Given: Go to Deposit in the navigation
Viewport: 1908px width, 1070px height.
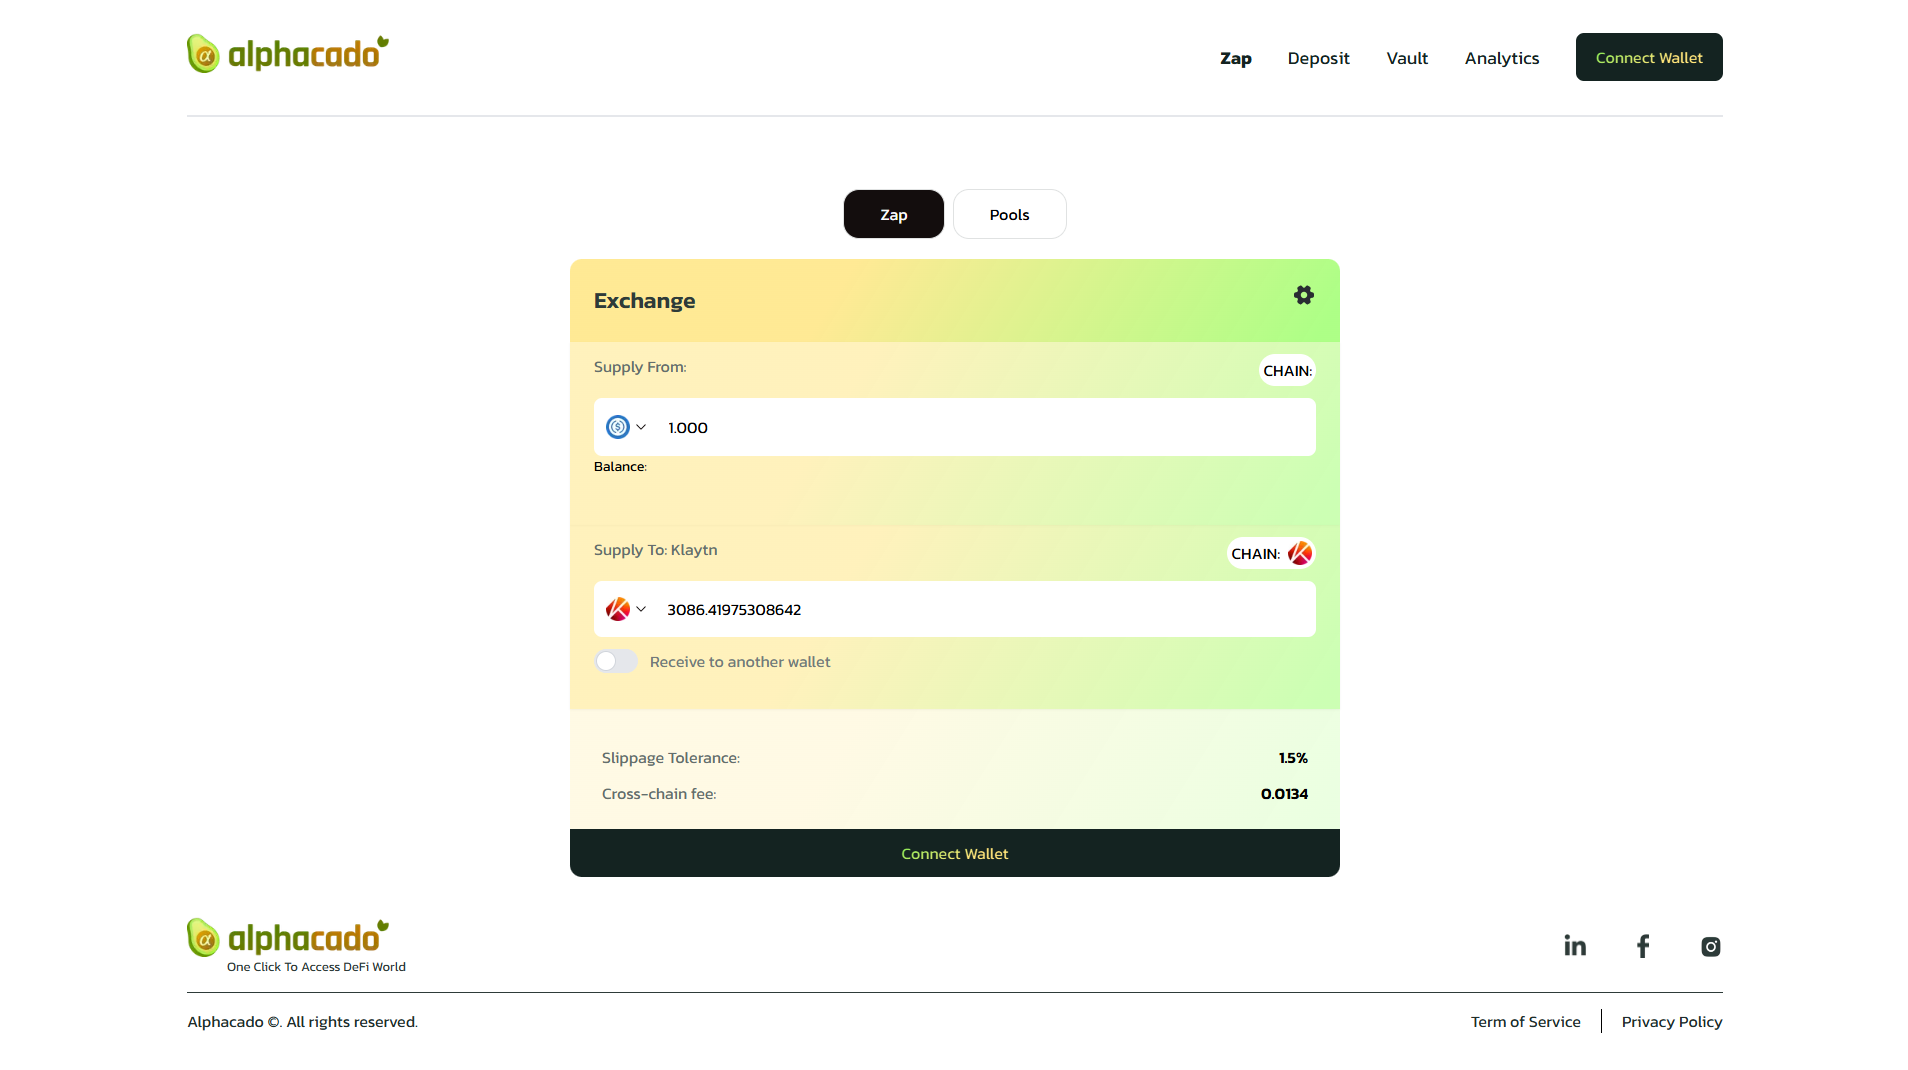Looking at the screenshot, I should 1318,58.
